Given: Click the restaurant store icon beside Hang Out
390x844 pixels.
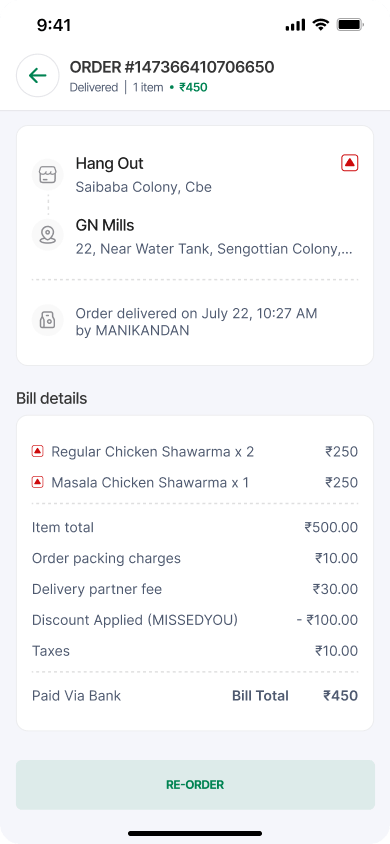Looking at the screenshot, I should (x=48, y=175).
